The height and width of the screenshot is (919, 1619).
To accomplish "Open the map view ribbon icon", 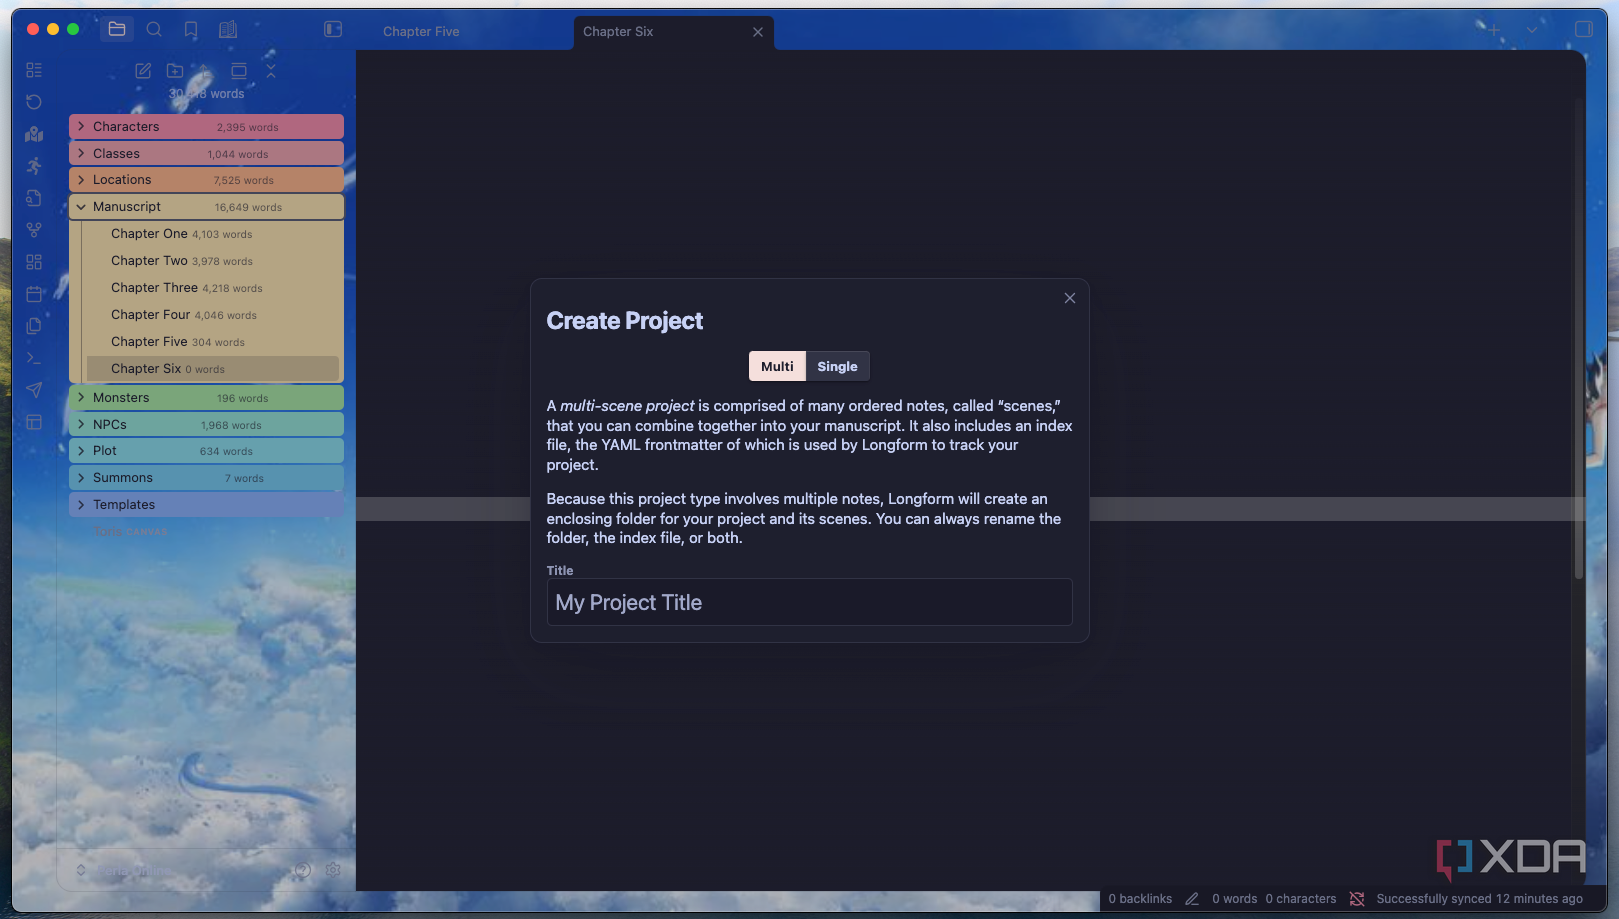I will click(34, 134).
